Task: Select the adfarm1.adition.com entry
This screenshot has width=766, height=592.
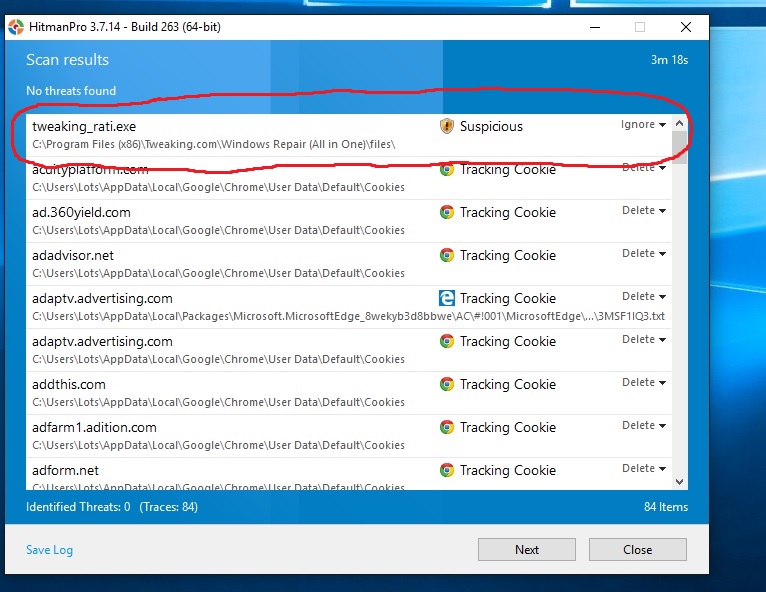Action: [349, 436]
